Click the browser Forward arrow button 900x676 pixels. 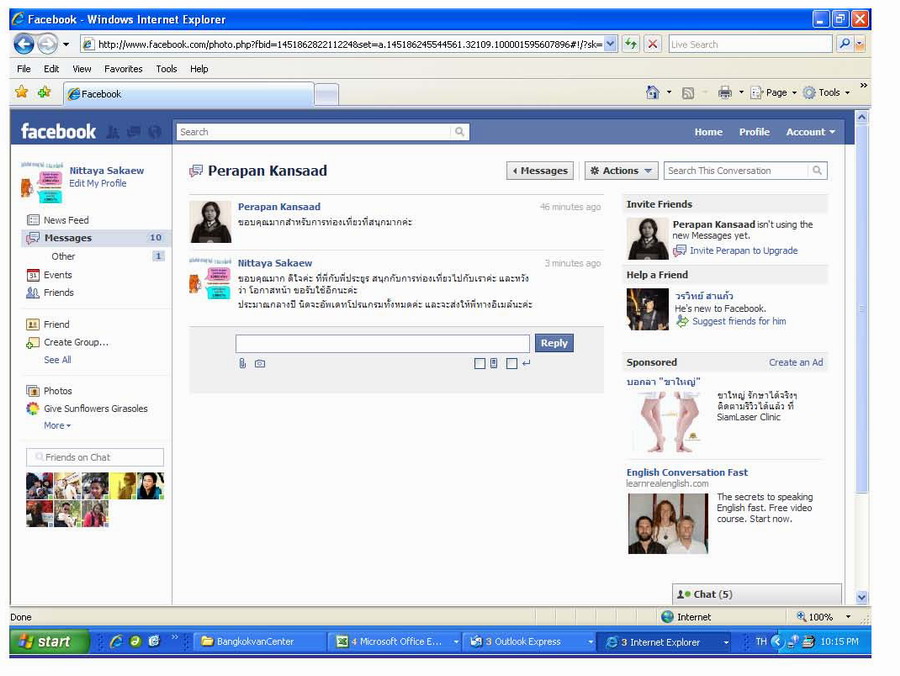[48, 44]
